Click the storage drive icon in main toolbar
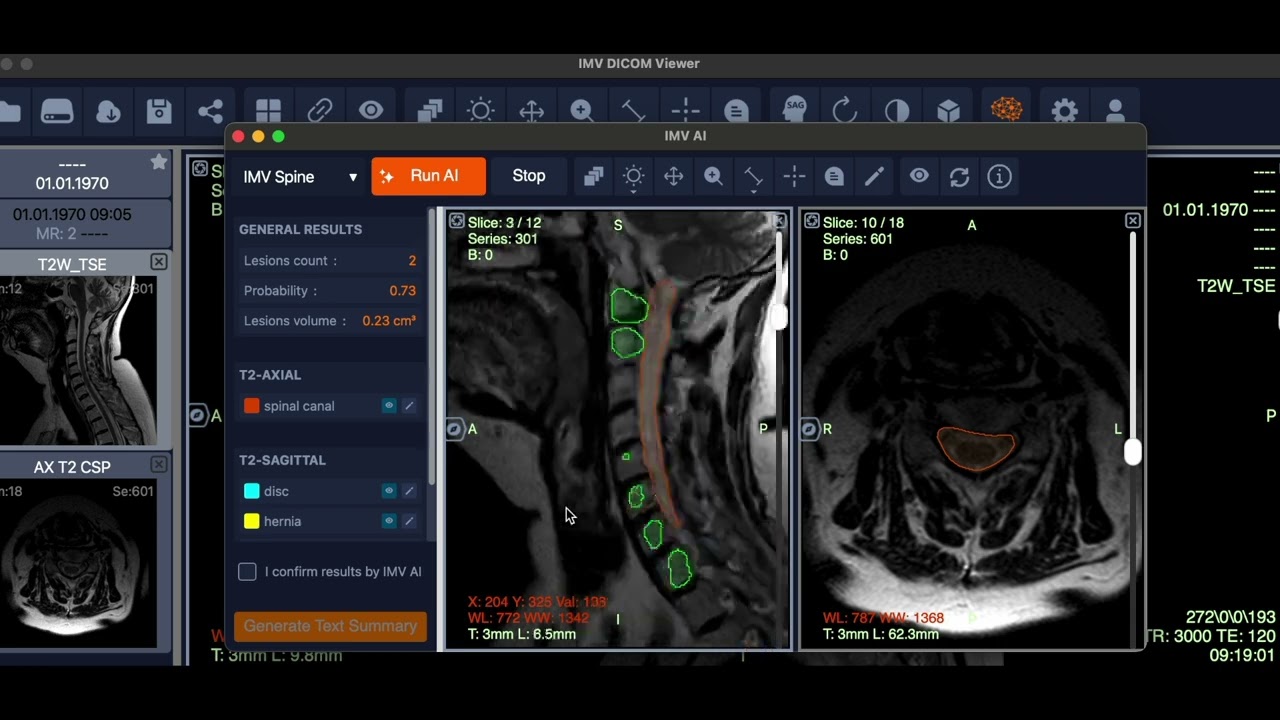The image size is (1280, 720). pos(57,111)
